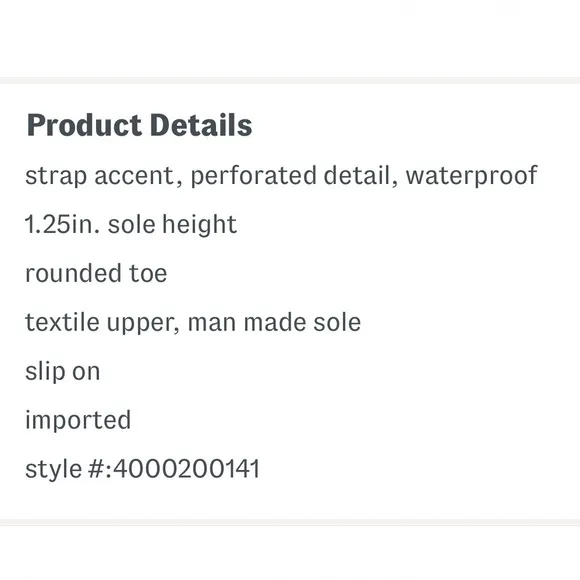
Task: Select the word "Details" in the heading
Action: (201, 125)
